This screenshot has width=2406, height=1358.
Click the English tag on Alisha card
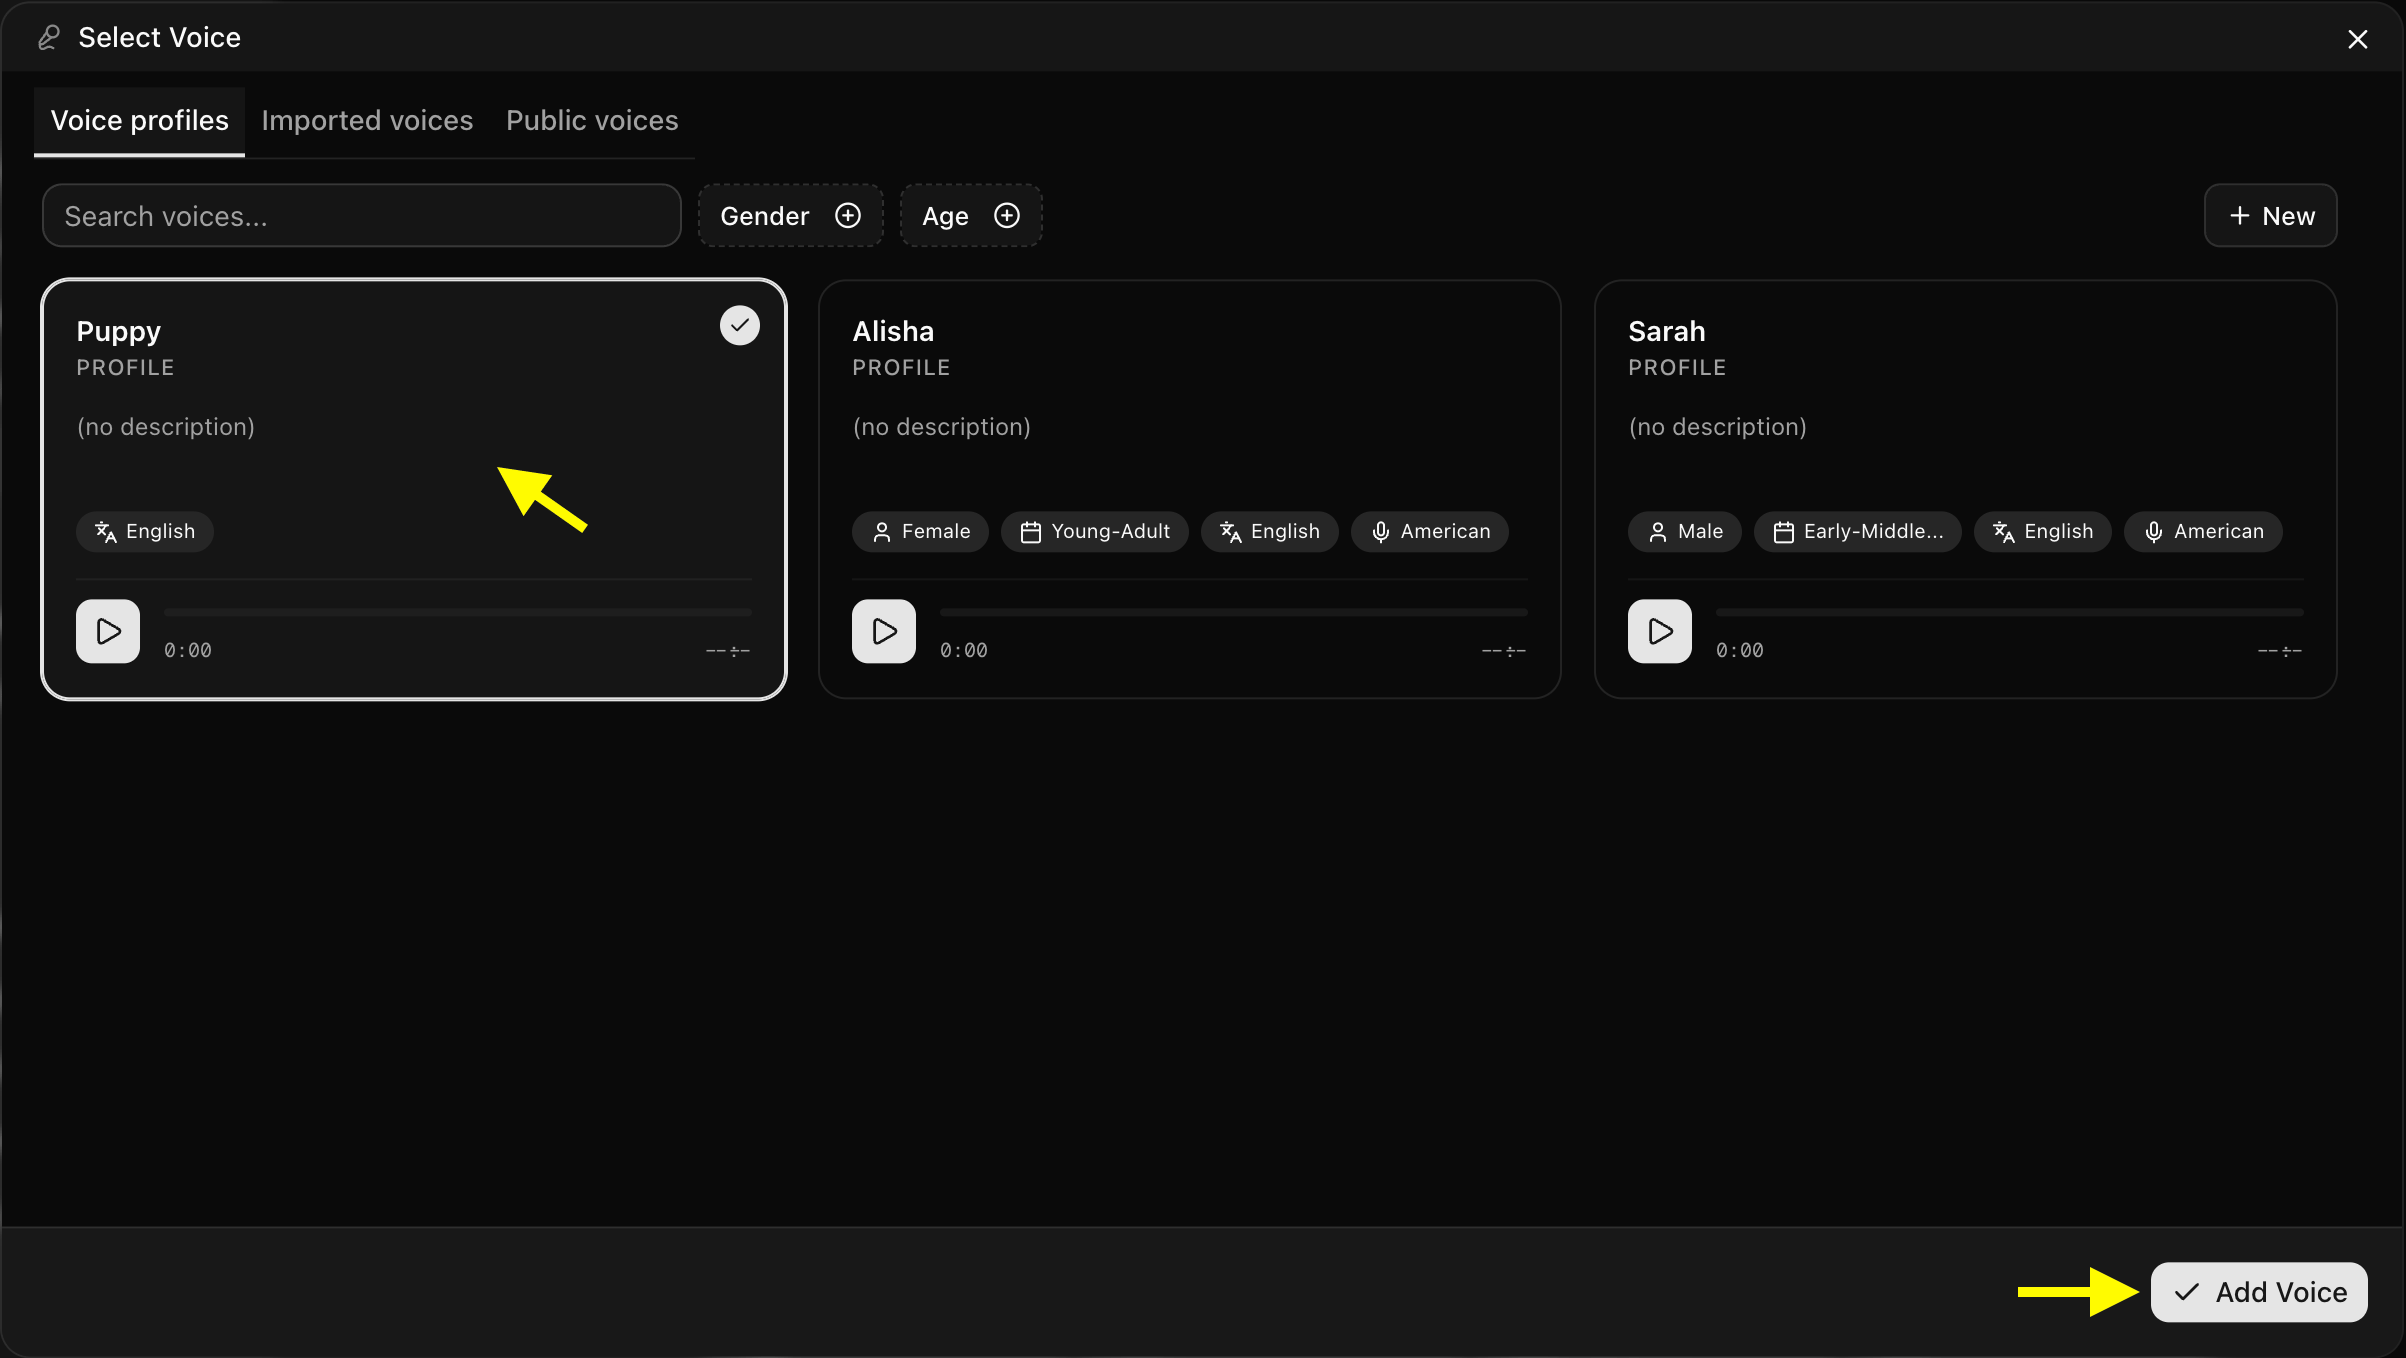tap(1270, 531)
